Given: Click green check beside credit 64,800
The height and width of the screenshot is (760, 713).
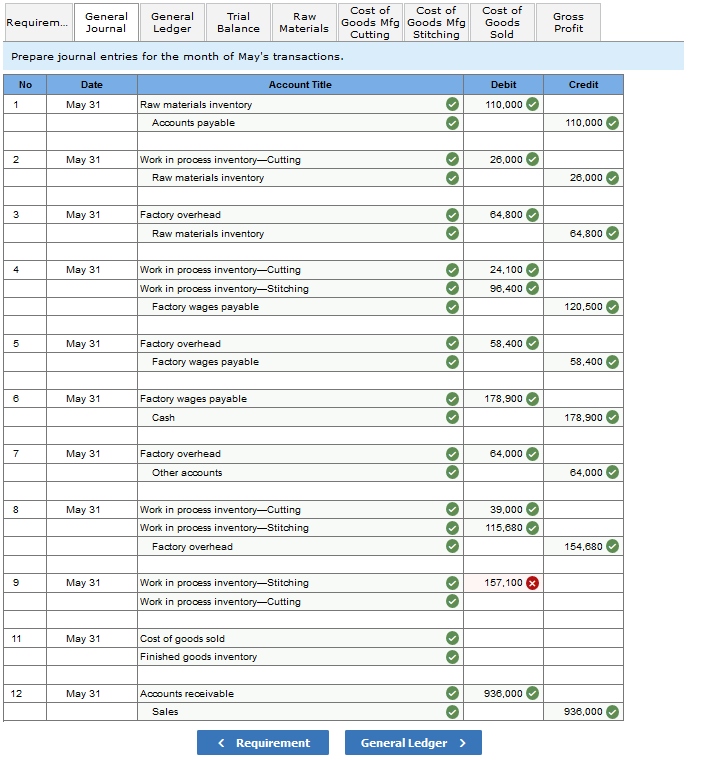Looking at the screenshot, I should pos(612,234).
